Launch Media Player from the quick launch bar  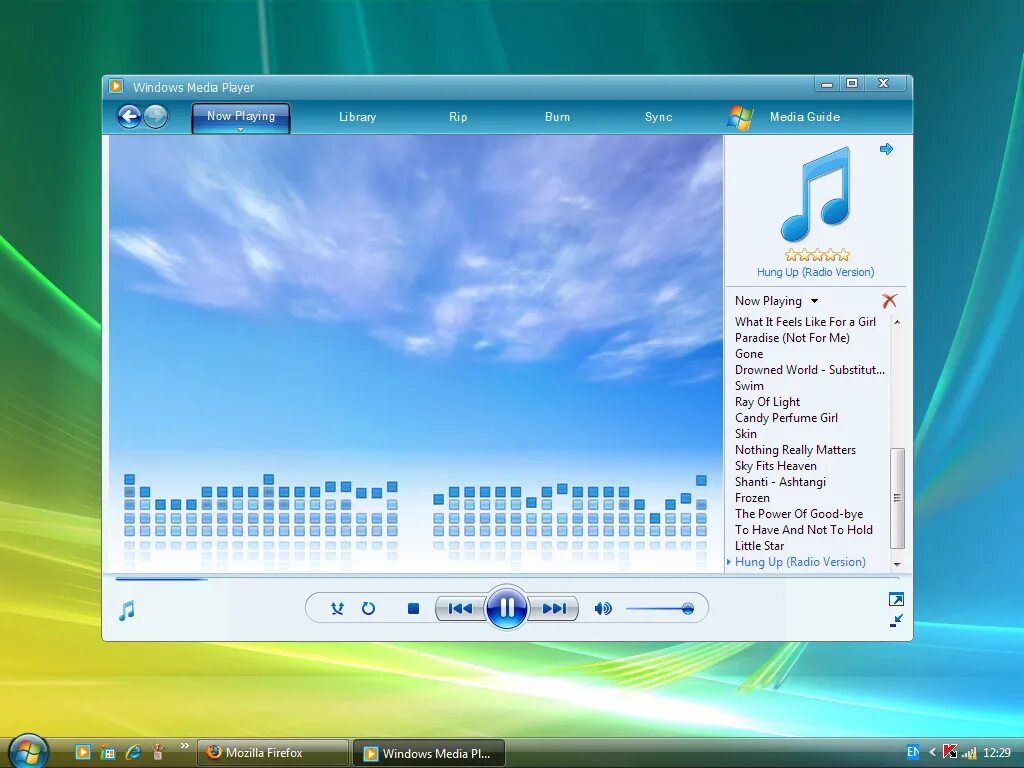(83, 752)
